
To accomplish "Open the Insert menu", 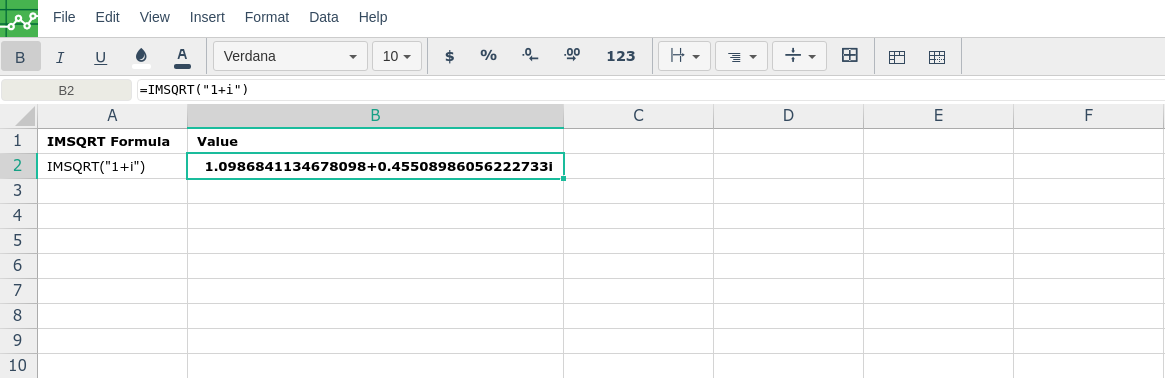I will pos(207,17).
